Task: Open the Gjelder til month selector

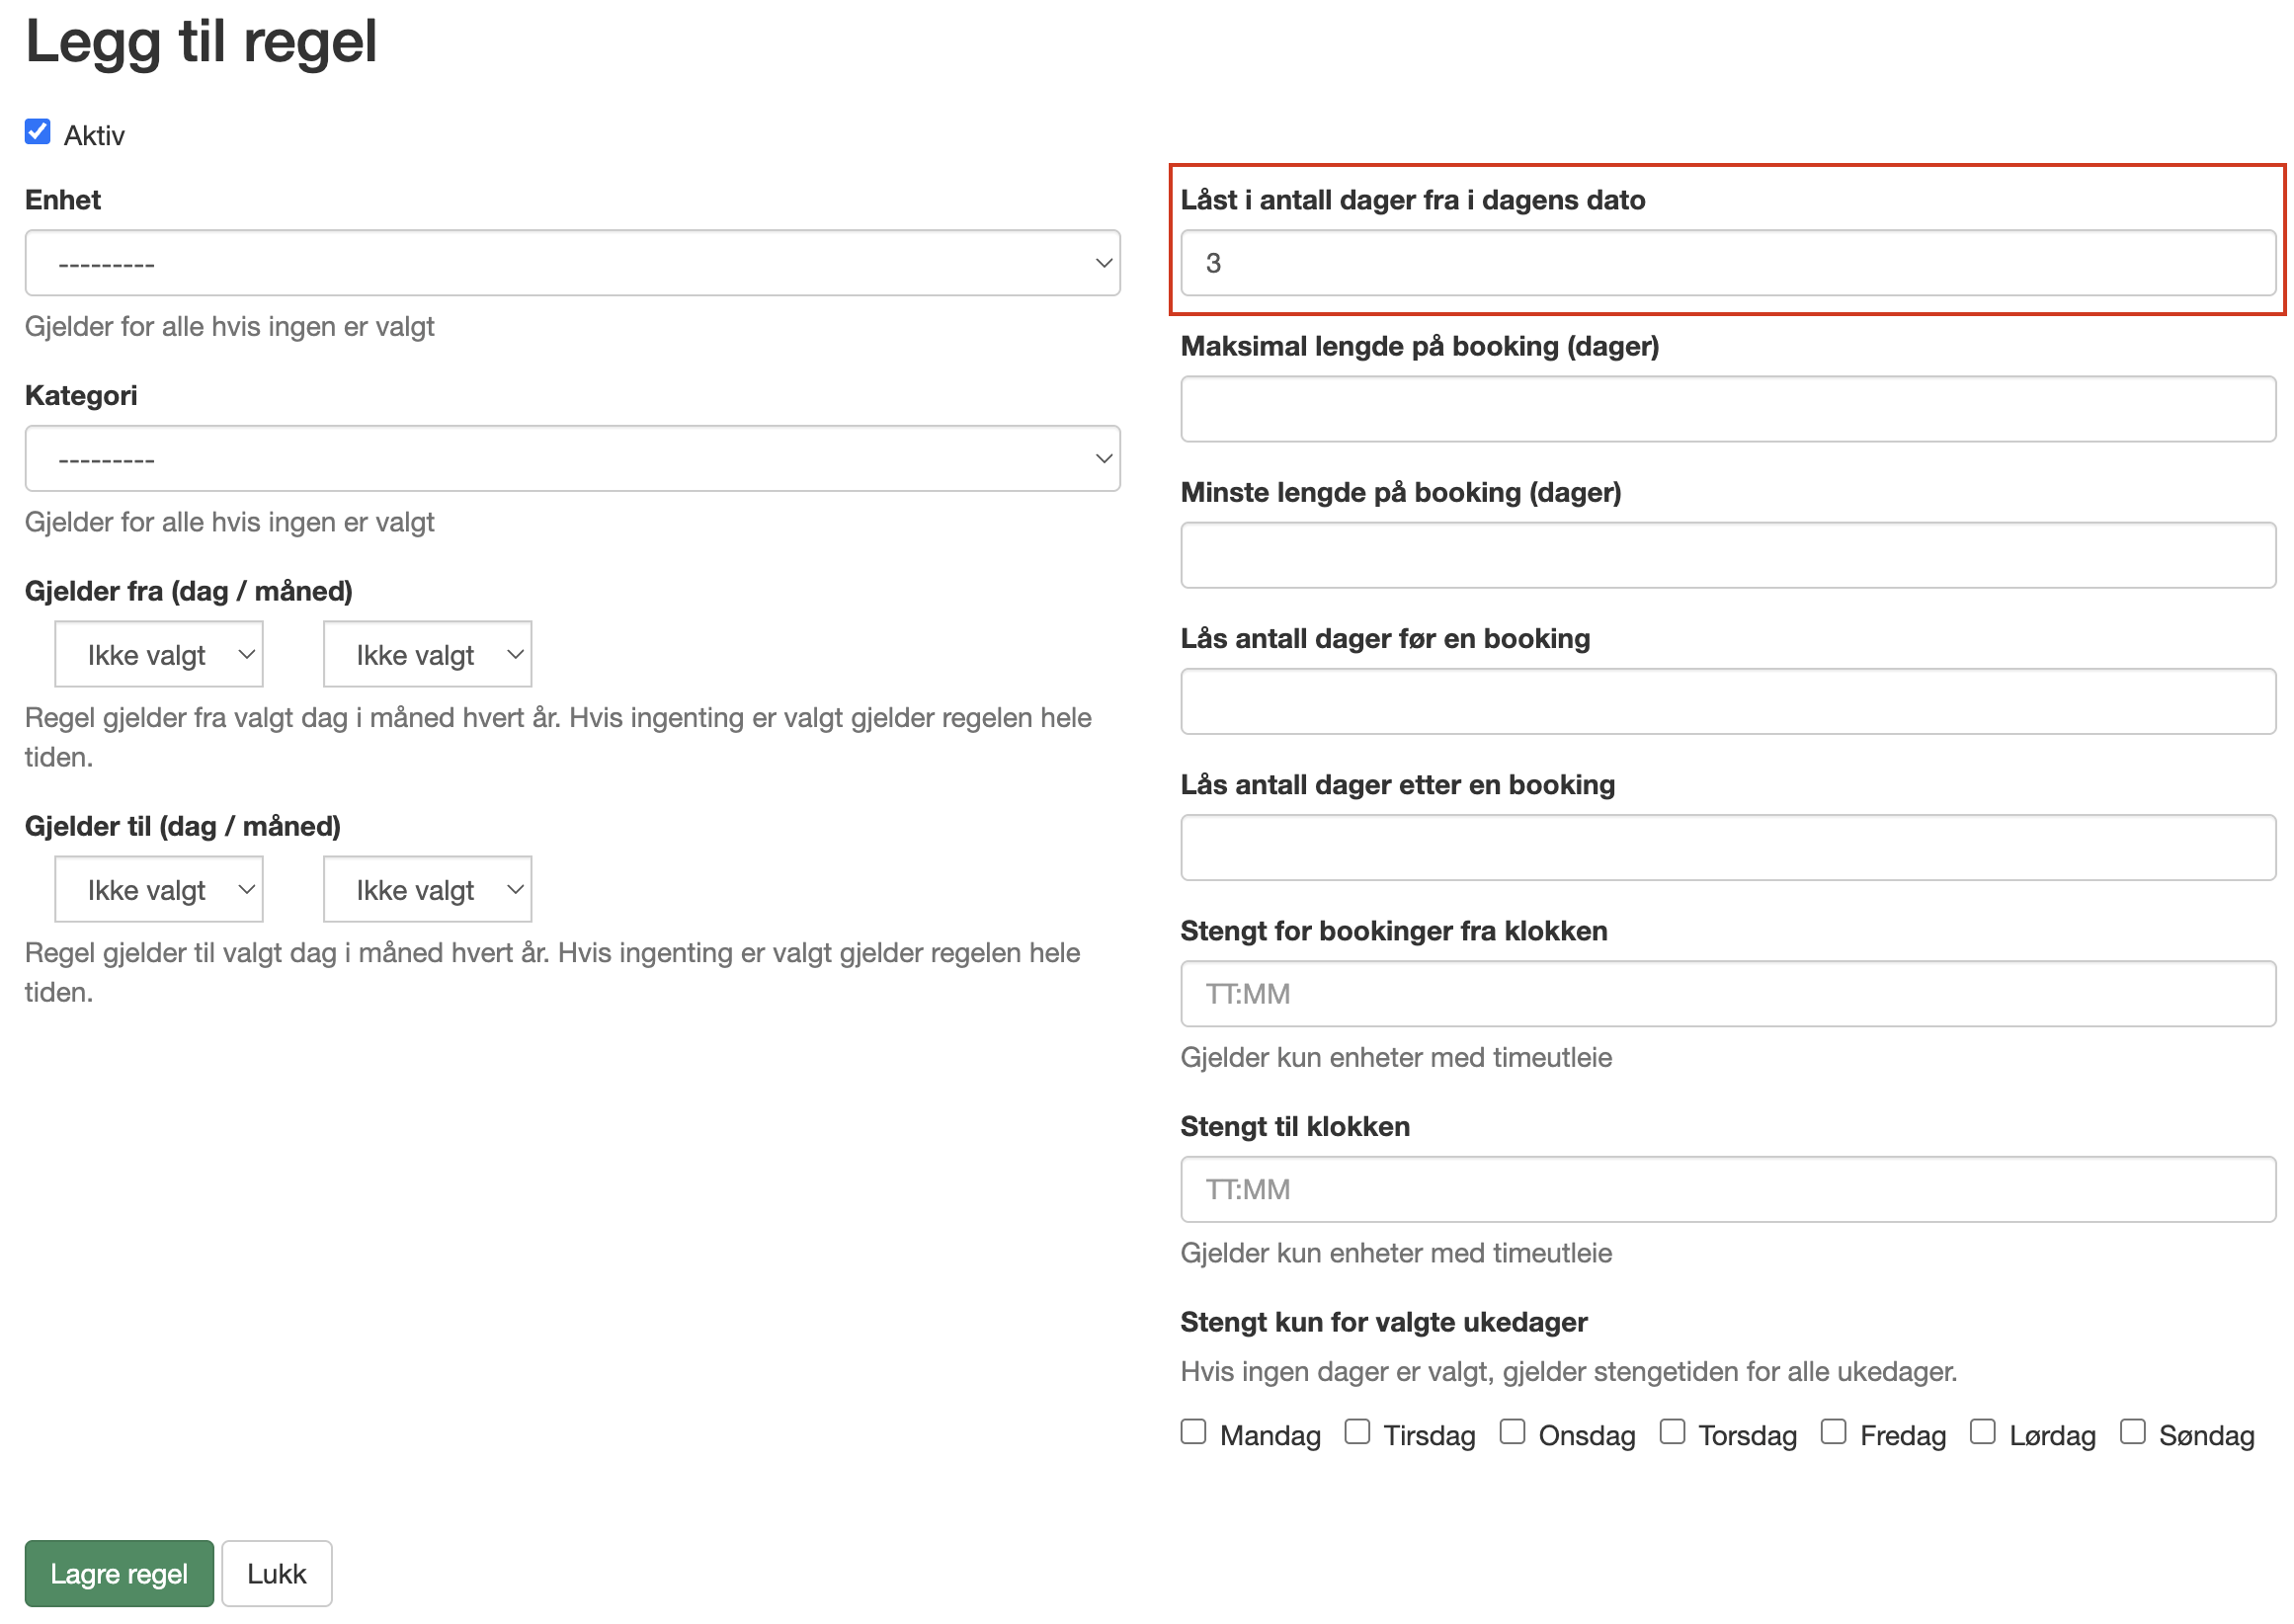Action: point(427,889)
